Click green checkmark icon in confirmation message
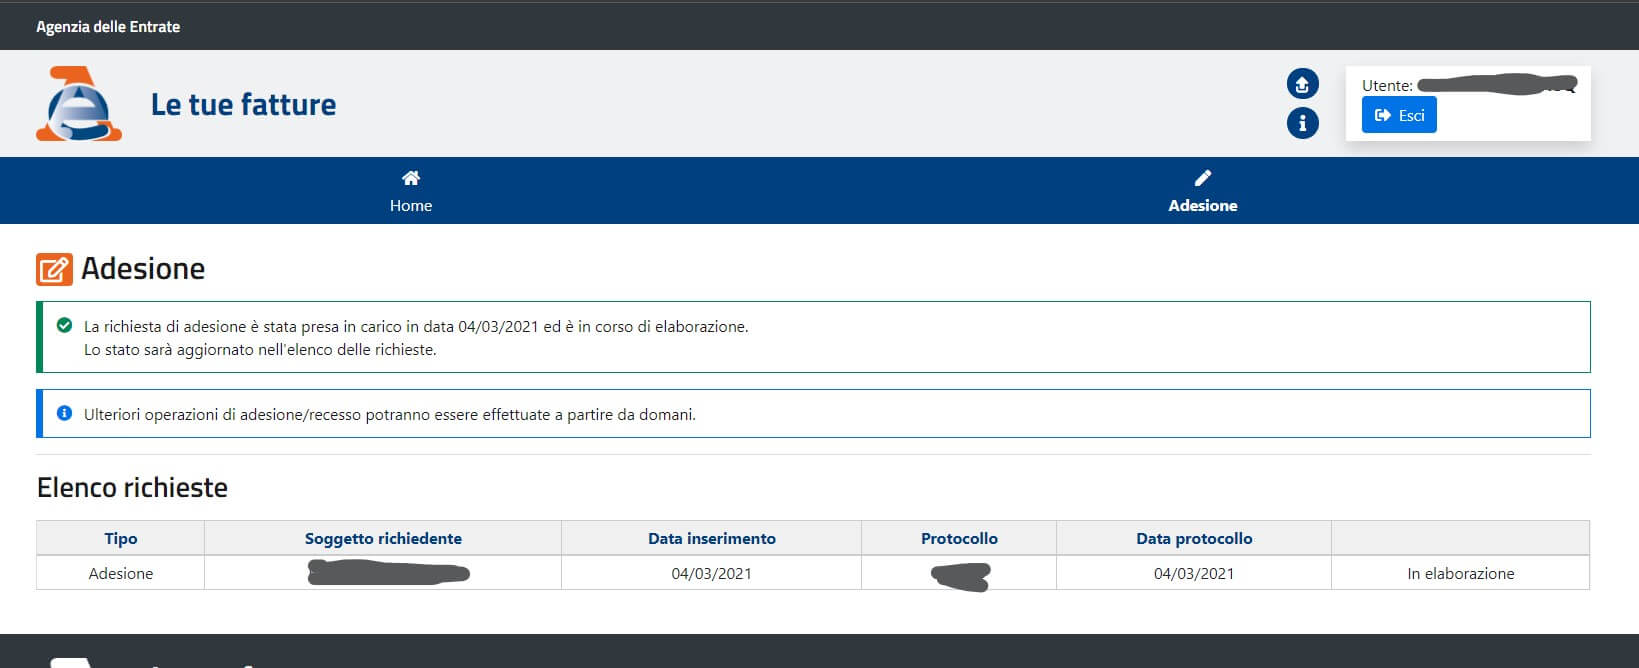Image resolution: width=1639 pixels, height=668 pixels. tap(65, 326)
